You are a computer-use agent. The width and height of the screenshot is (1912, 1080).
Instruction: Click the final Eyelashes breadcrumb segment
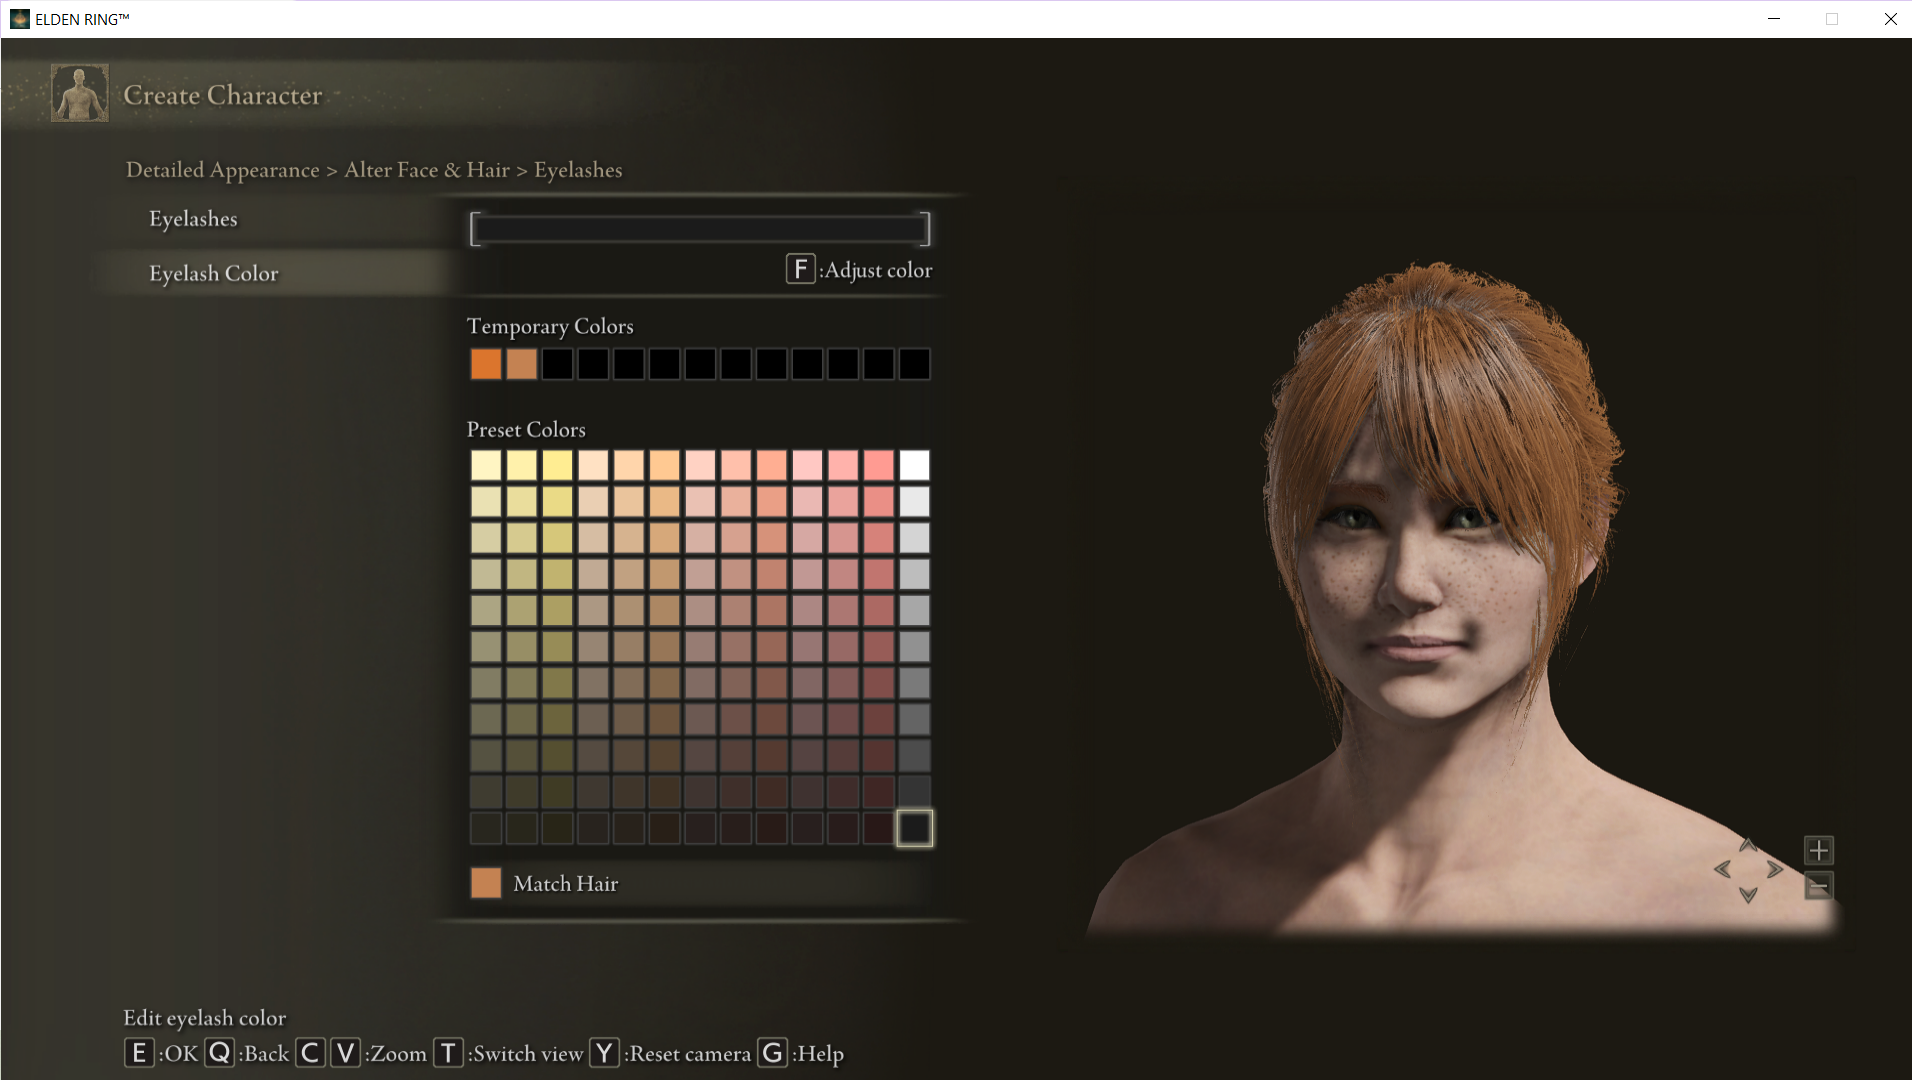click(578, 170)
